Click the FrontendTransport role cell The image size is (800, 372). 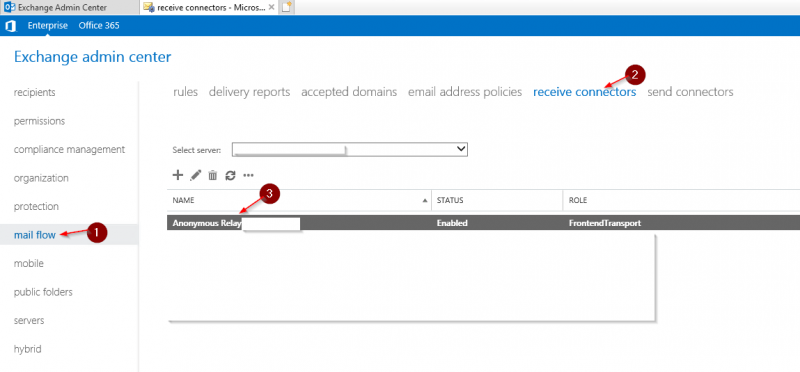point(605,224)
